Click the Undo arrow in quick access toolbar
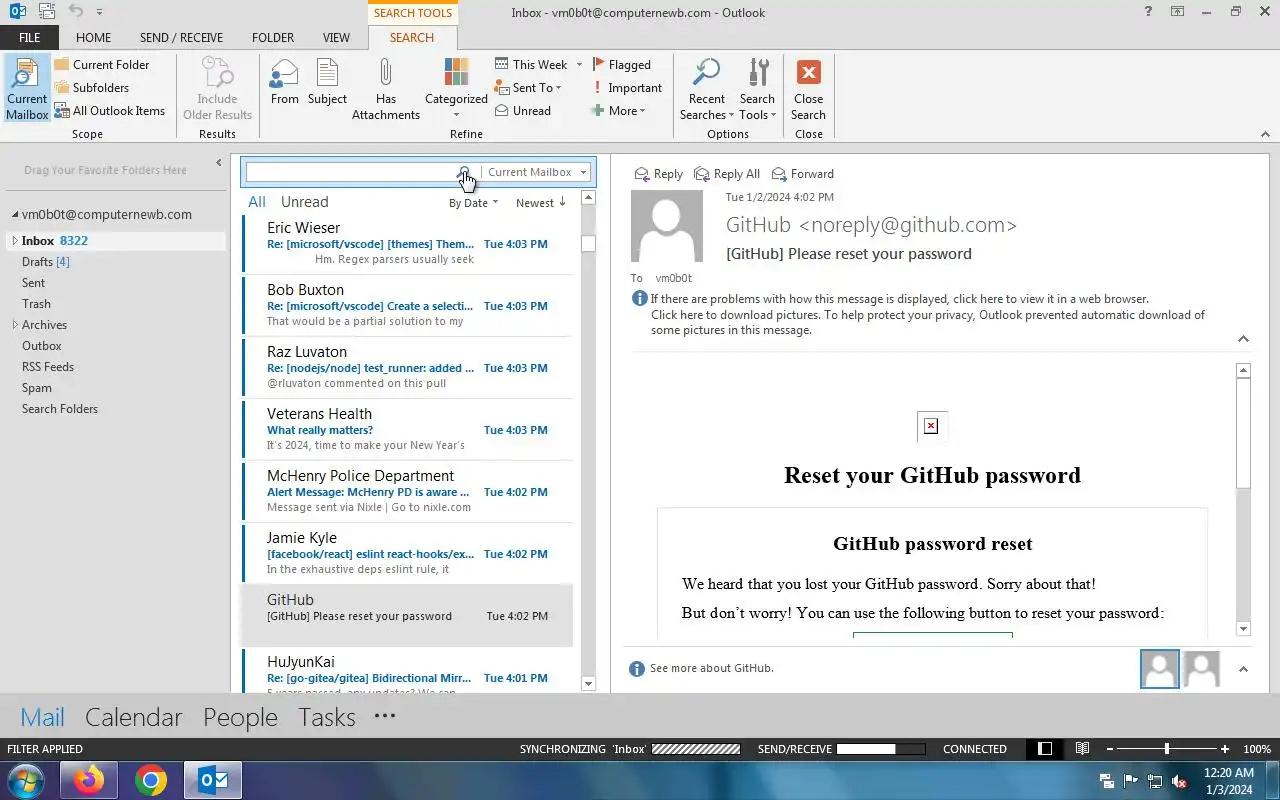The width and height of the screenshot is (1280, 800). click(77, 12)
